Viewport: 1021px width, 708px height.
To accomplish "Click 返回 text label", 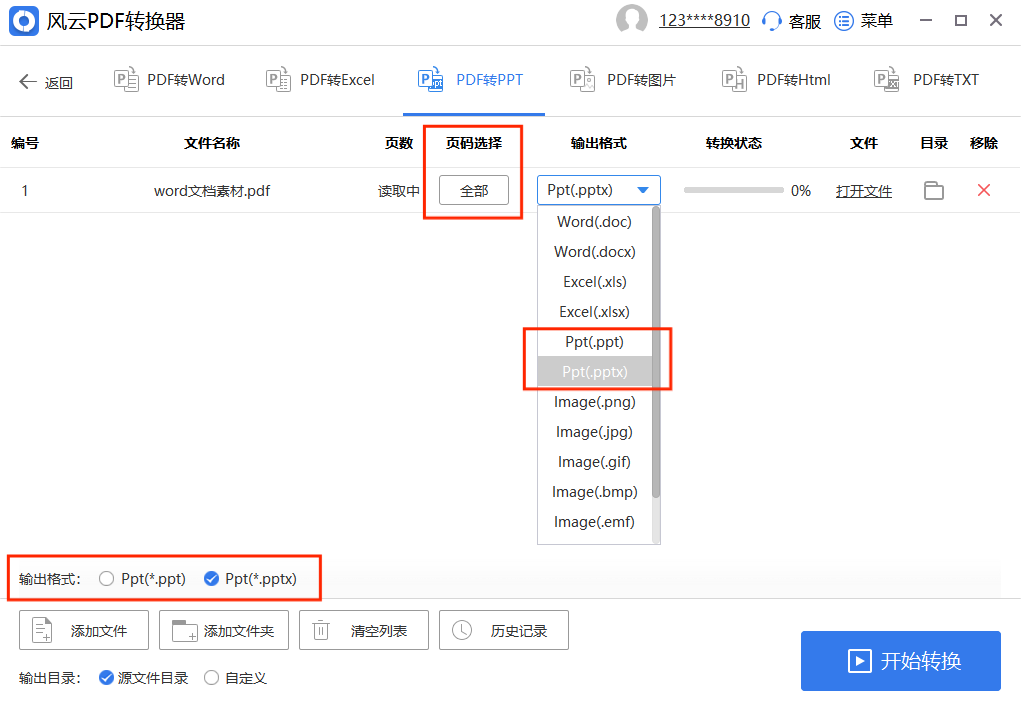I will point(59,83).
